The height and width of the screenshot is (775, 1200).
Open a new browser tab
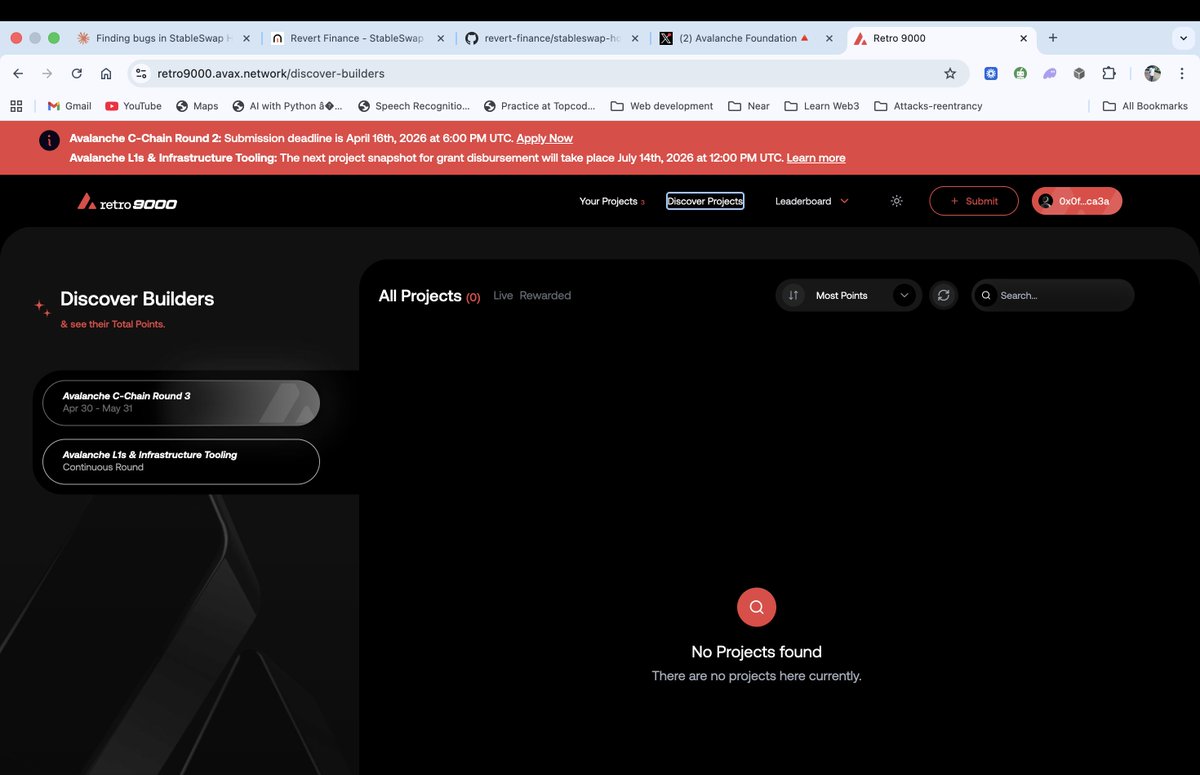click(x=1053, y=38)
